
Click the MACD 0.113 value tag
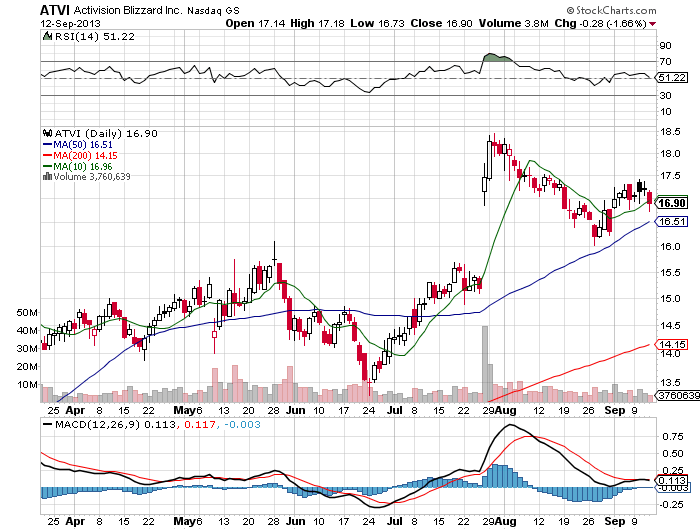(671, 480)
